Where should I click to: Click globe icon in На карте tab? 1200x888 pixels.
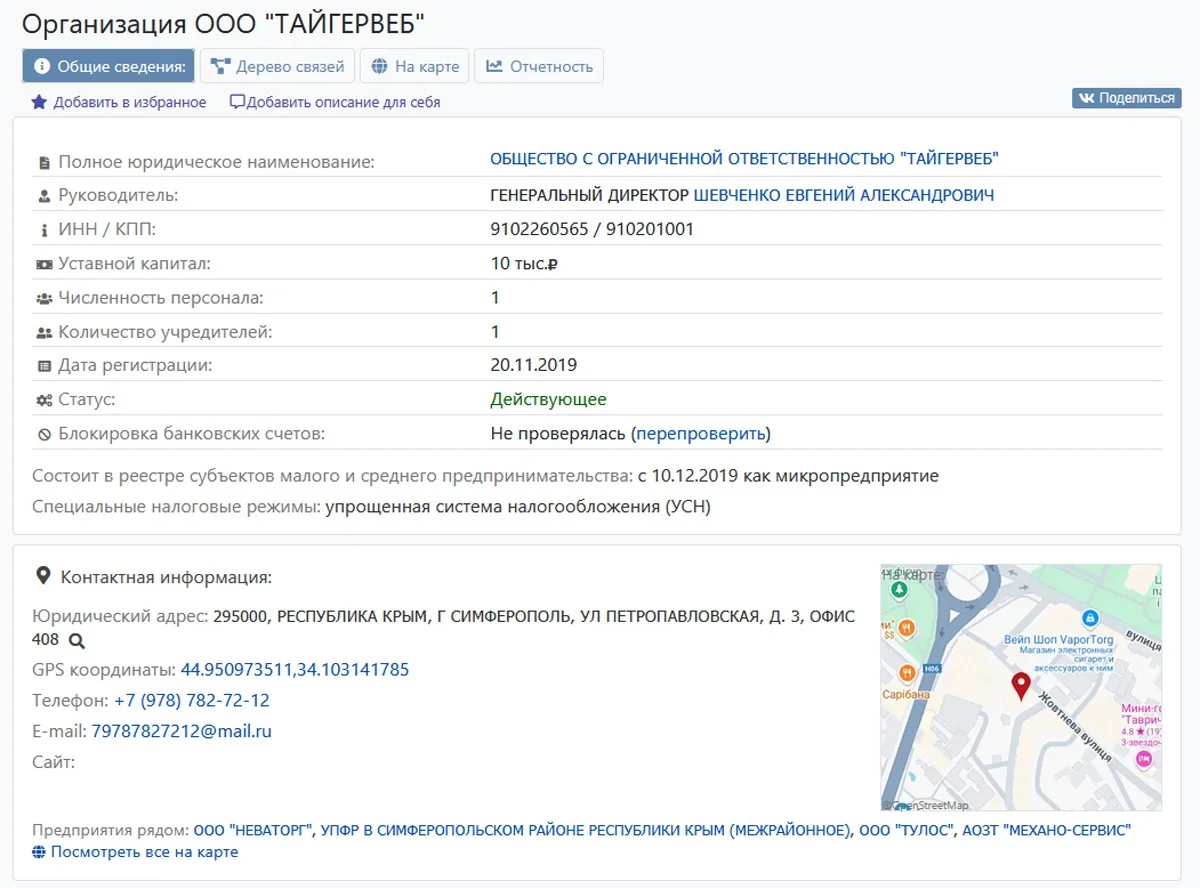379,66
